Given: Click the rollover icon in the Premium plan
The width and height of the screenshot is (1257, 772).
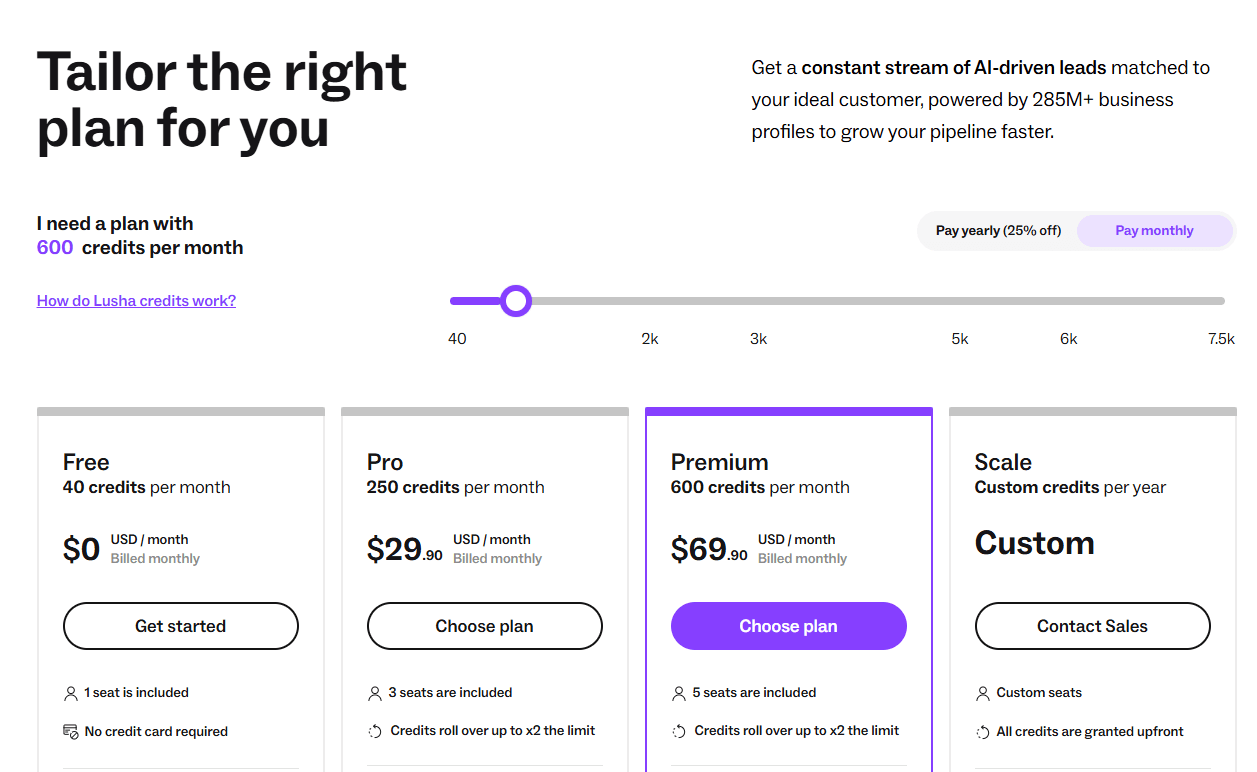Looking at the screenshot, I should [x=679, y=731].
